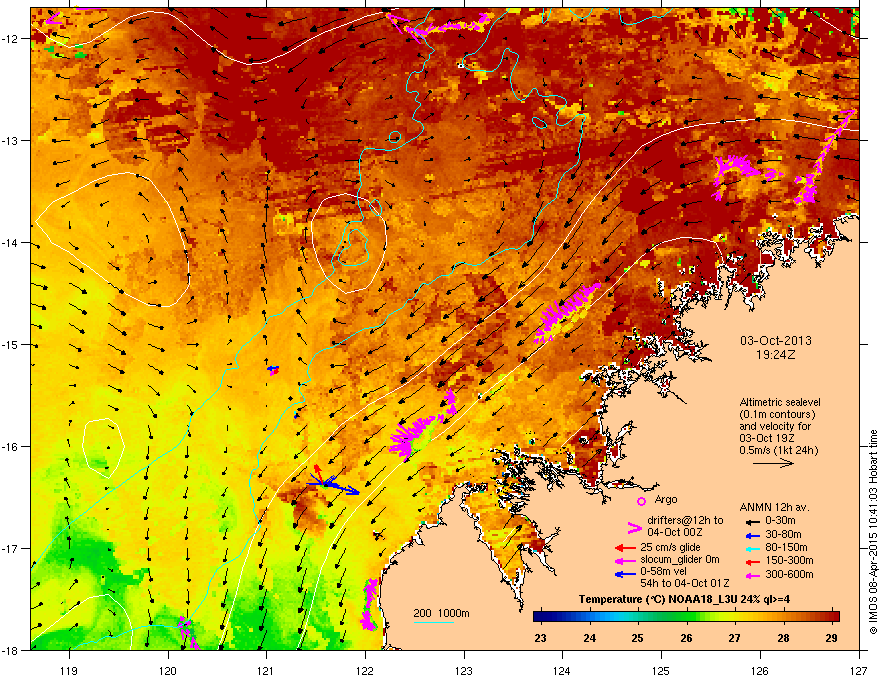Screen dimensions: 880x680
Task: Click the 123 longitude axis label
Action: click(x=464, y=670)
